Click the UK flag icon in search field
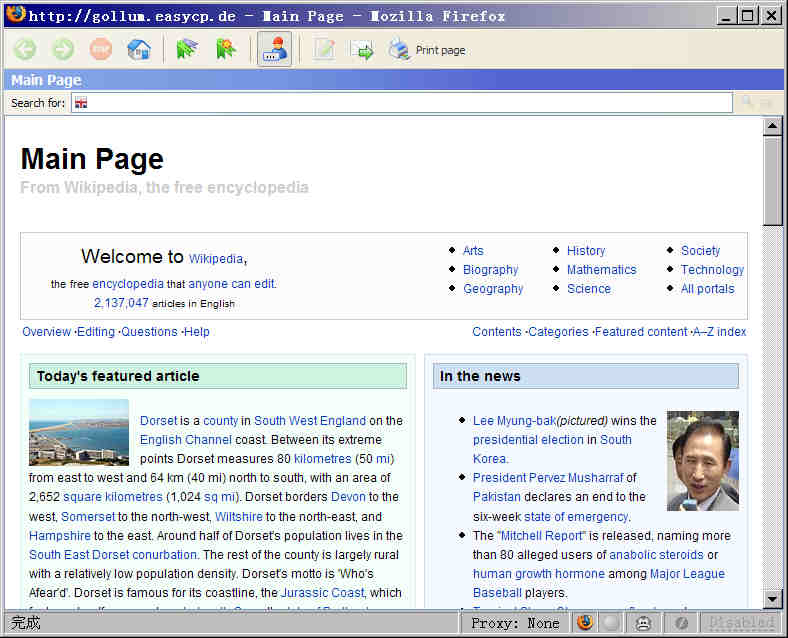The image size is (788, 638). pos(81,103)
